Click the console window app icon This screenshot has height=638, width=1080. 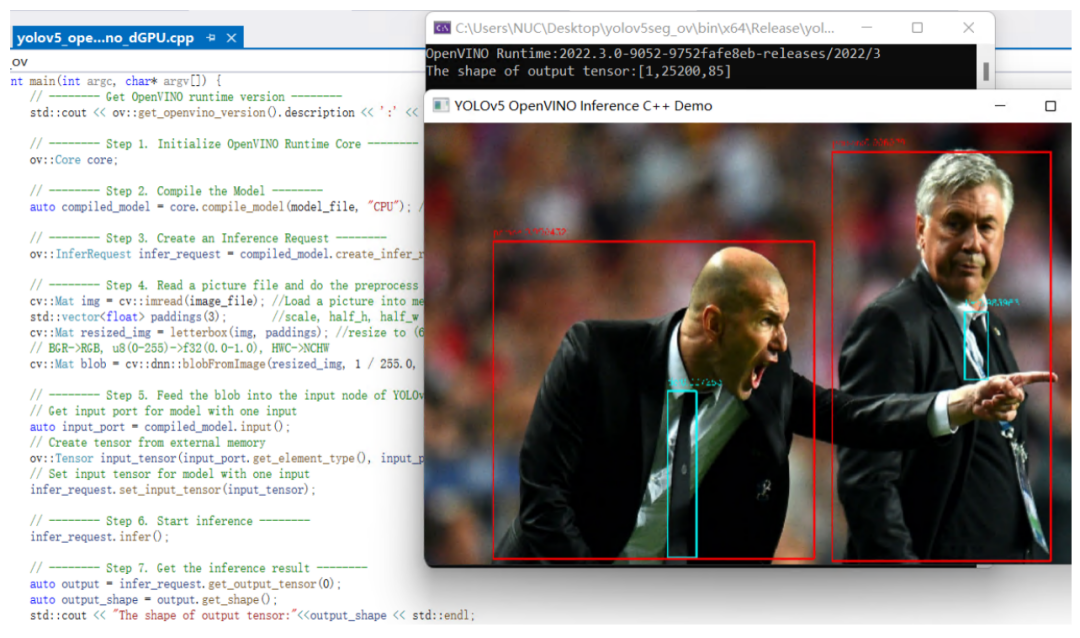coord(442,28)
